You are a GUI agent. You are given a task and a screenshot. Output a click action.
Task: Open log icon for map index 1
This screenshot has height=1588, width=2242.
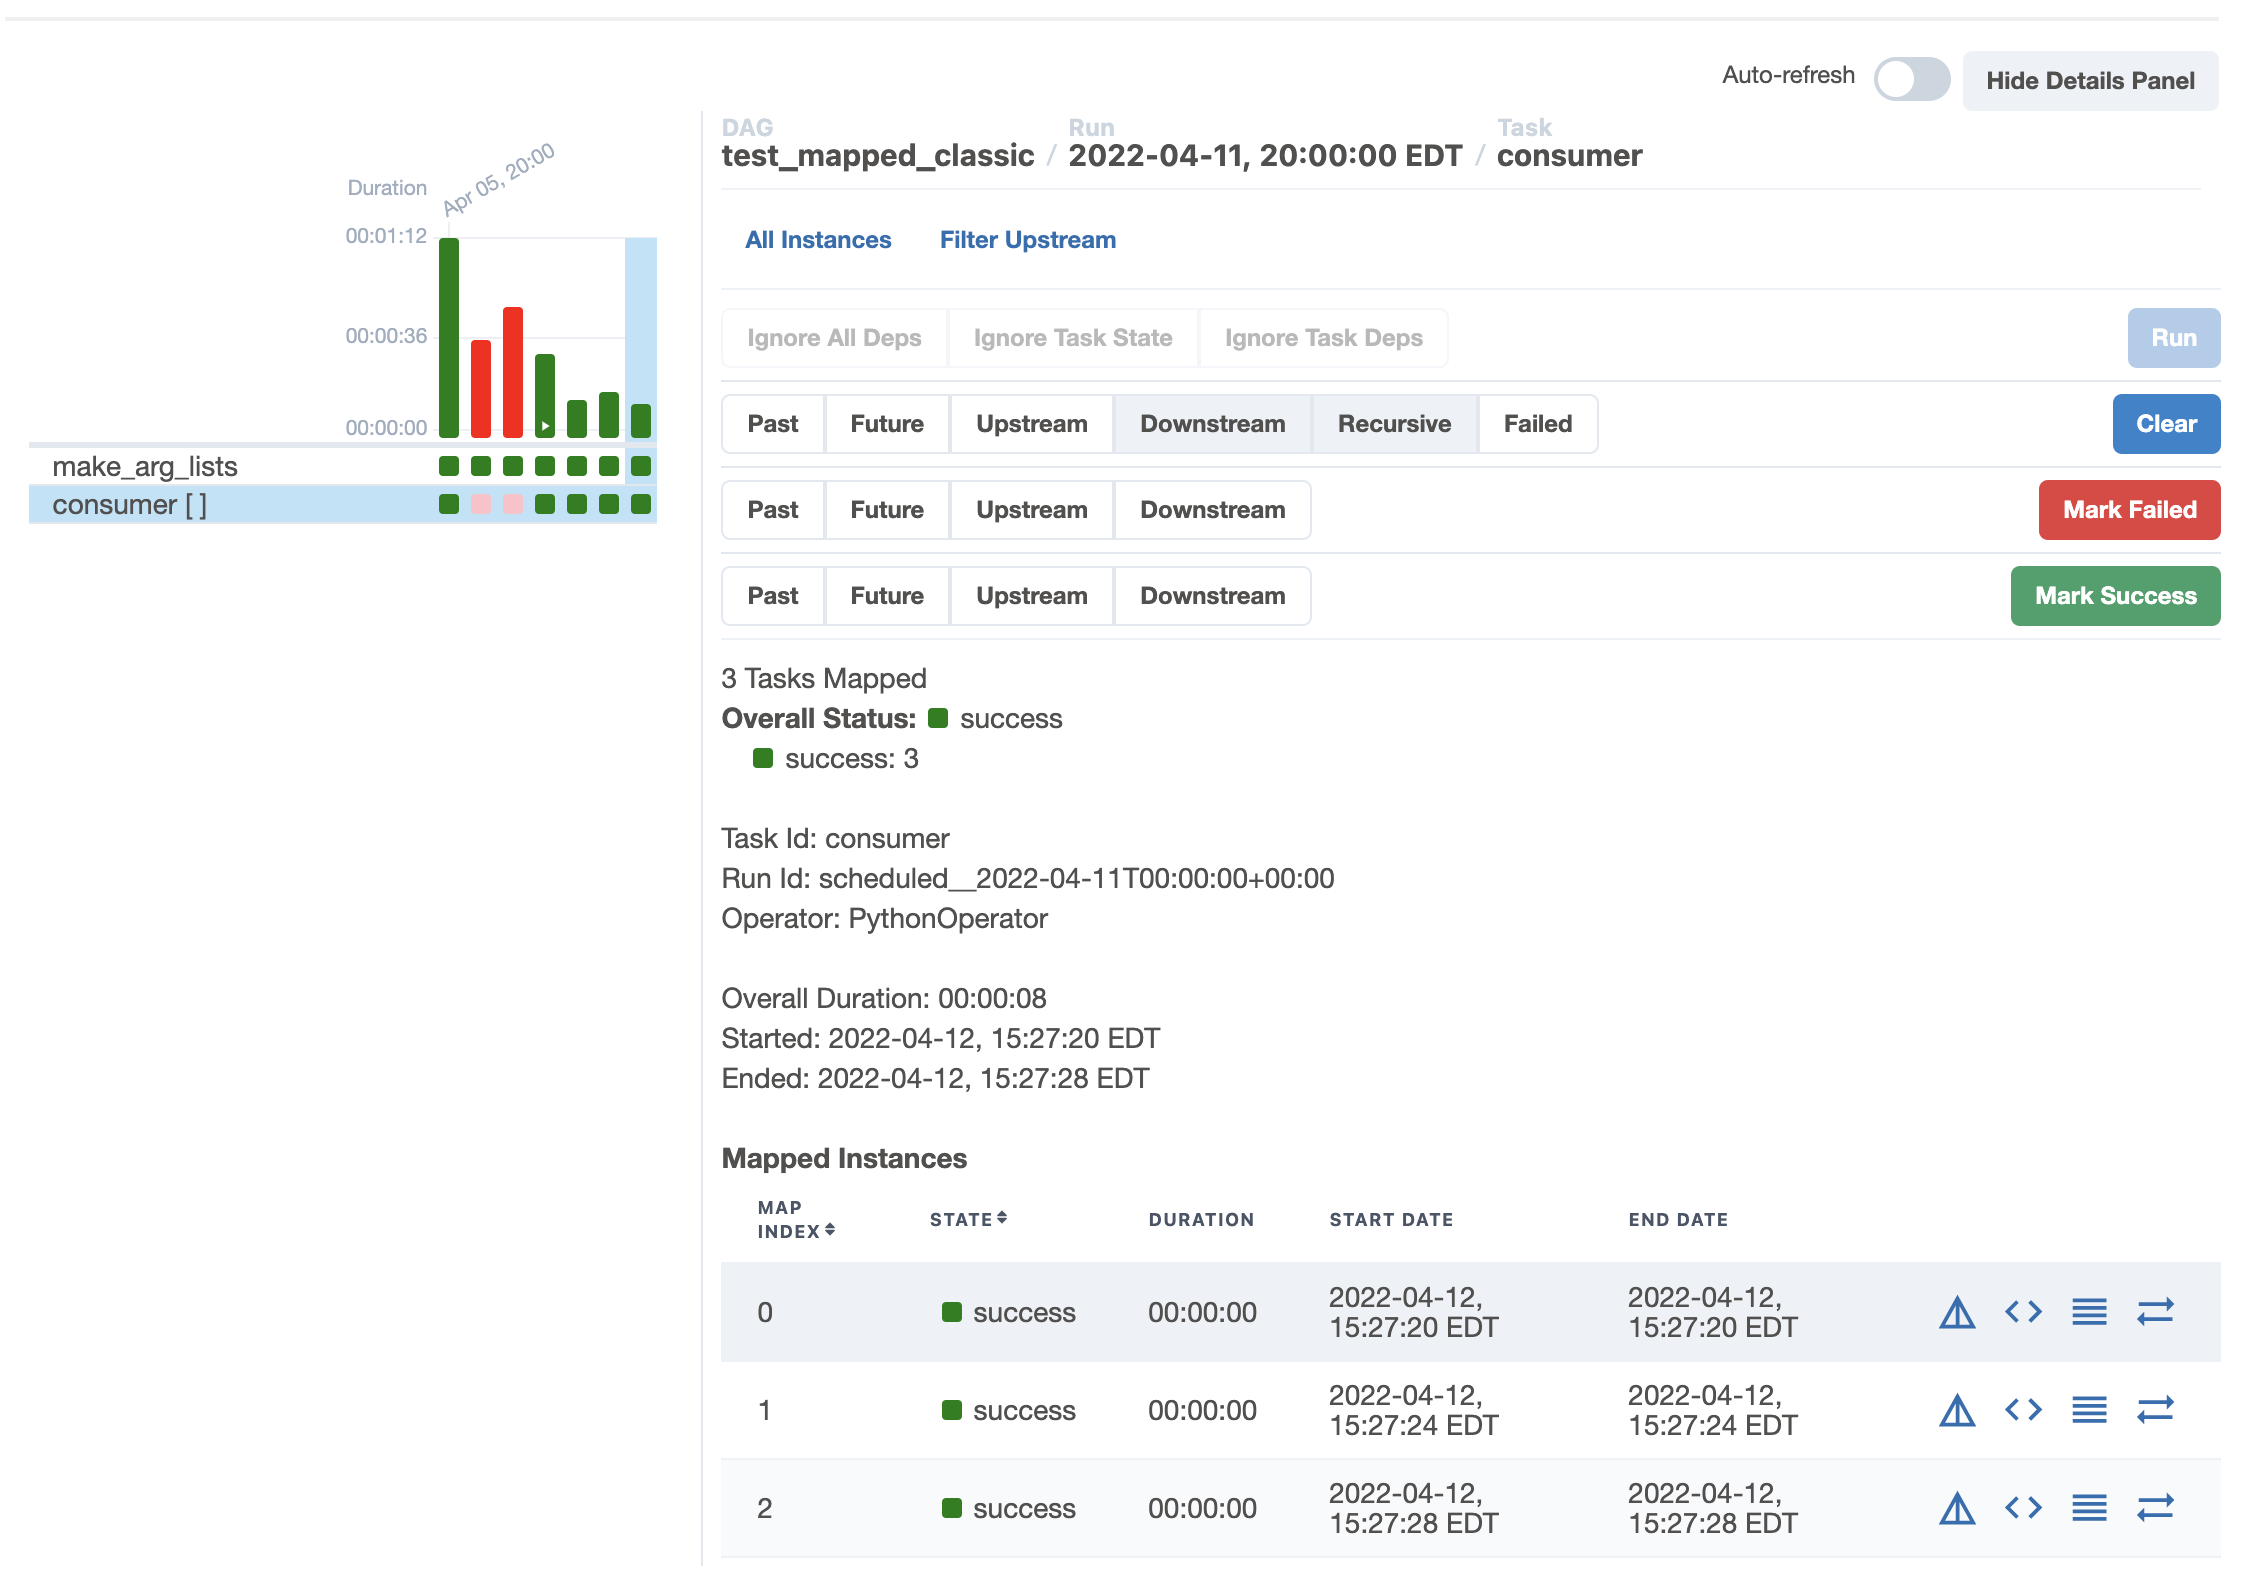coord(2089,1410)
